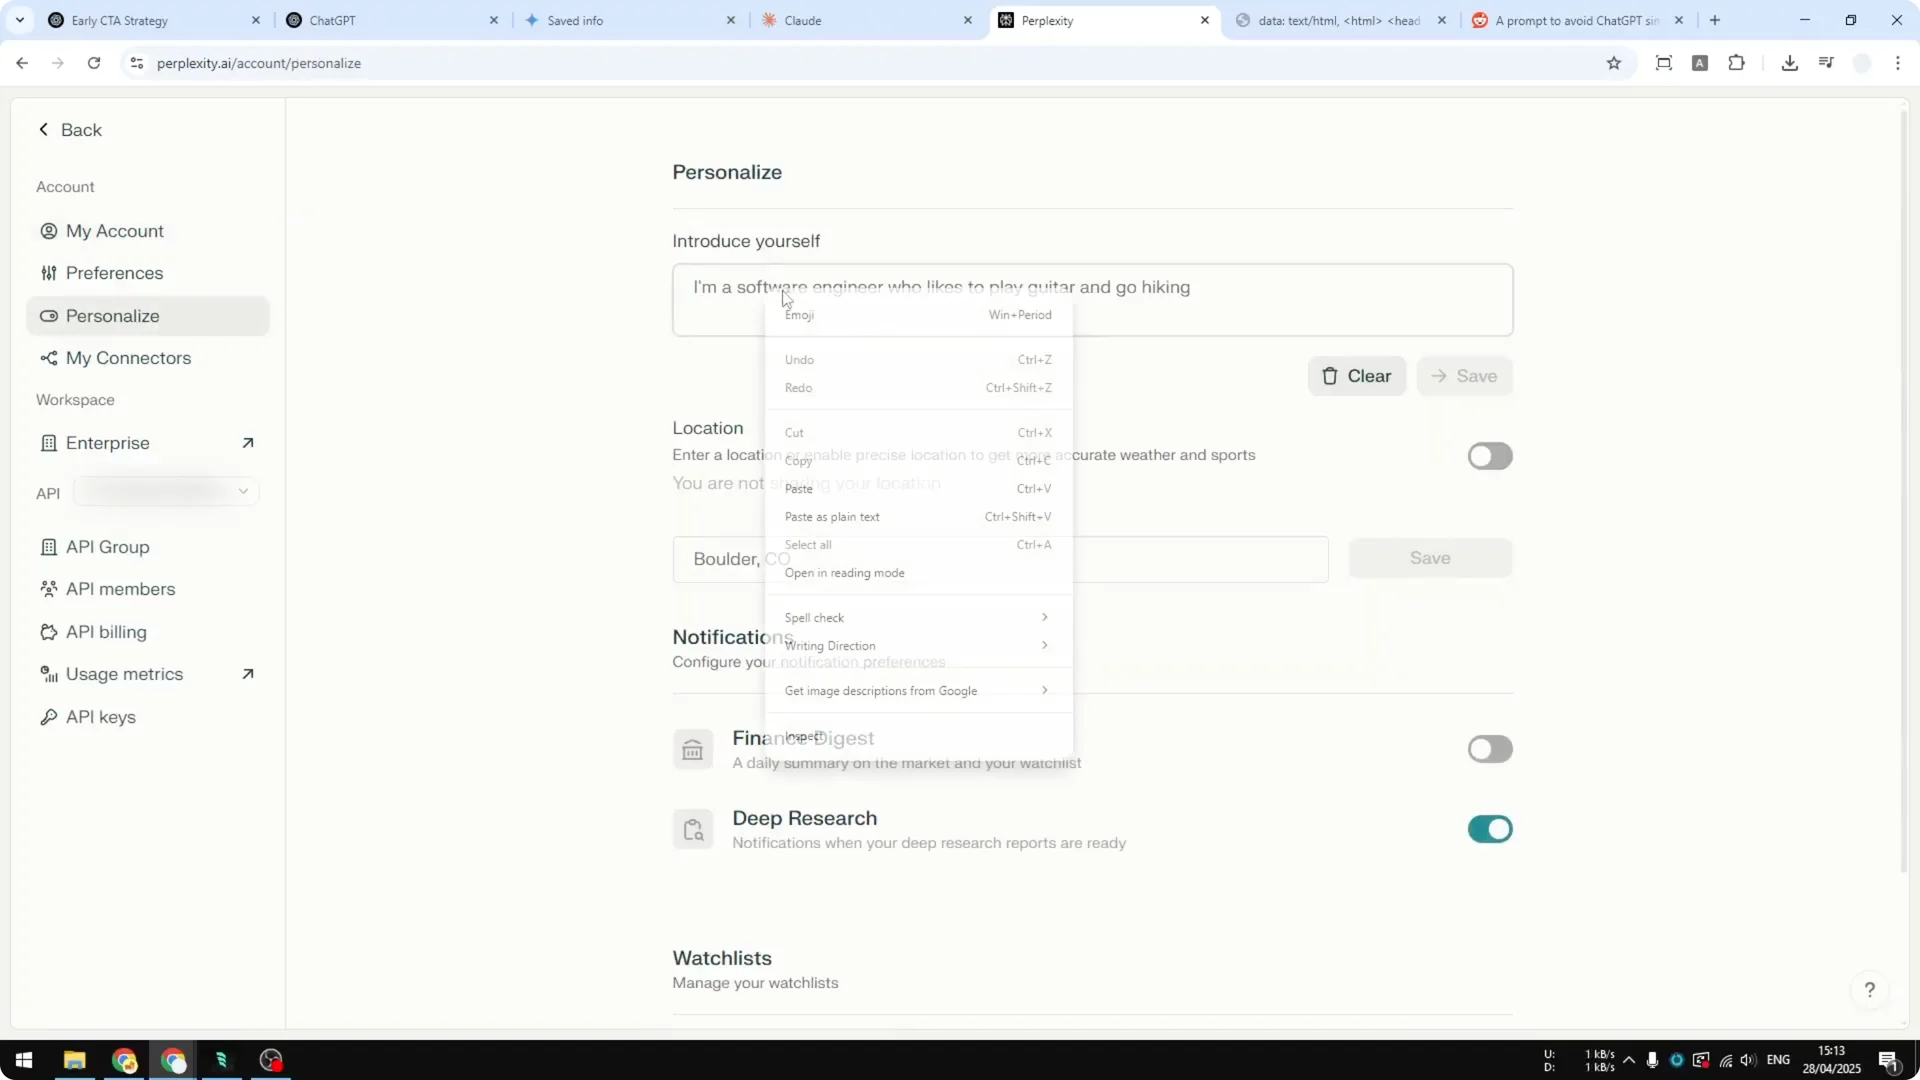Expand the Writing Direction submenu

(916, 645)
